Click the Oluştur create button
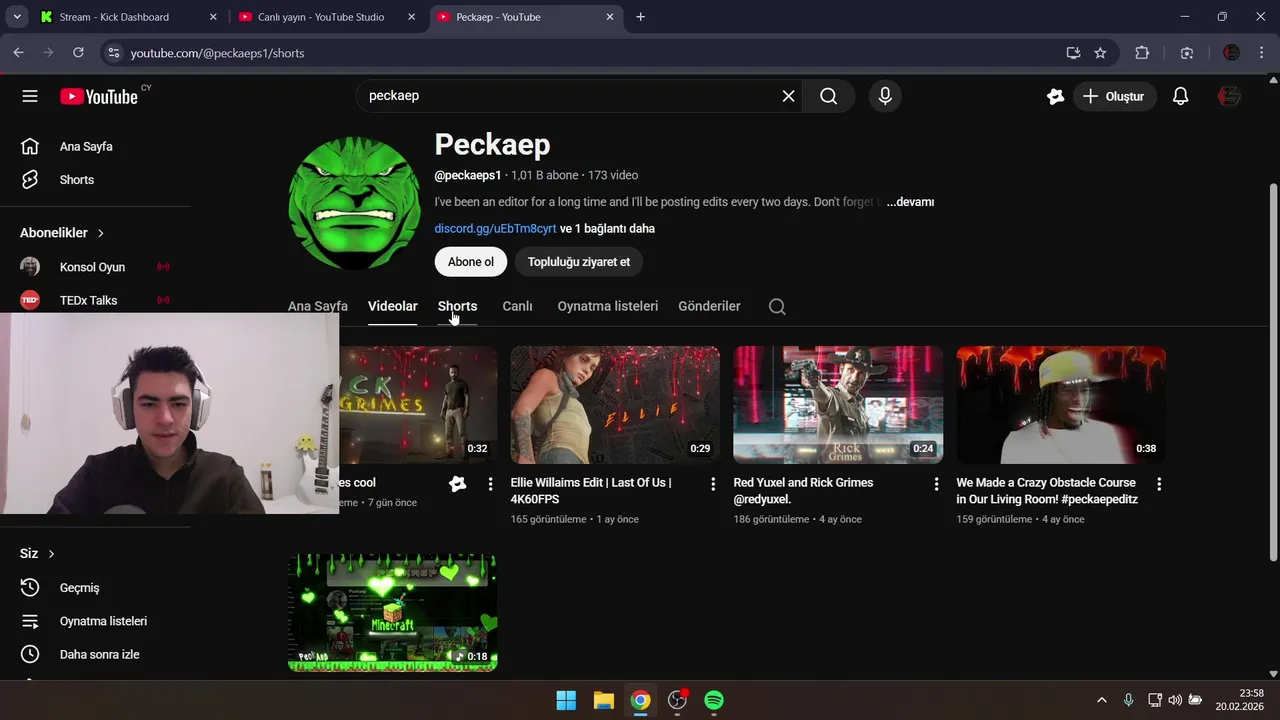 click(1115, 96)
